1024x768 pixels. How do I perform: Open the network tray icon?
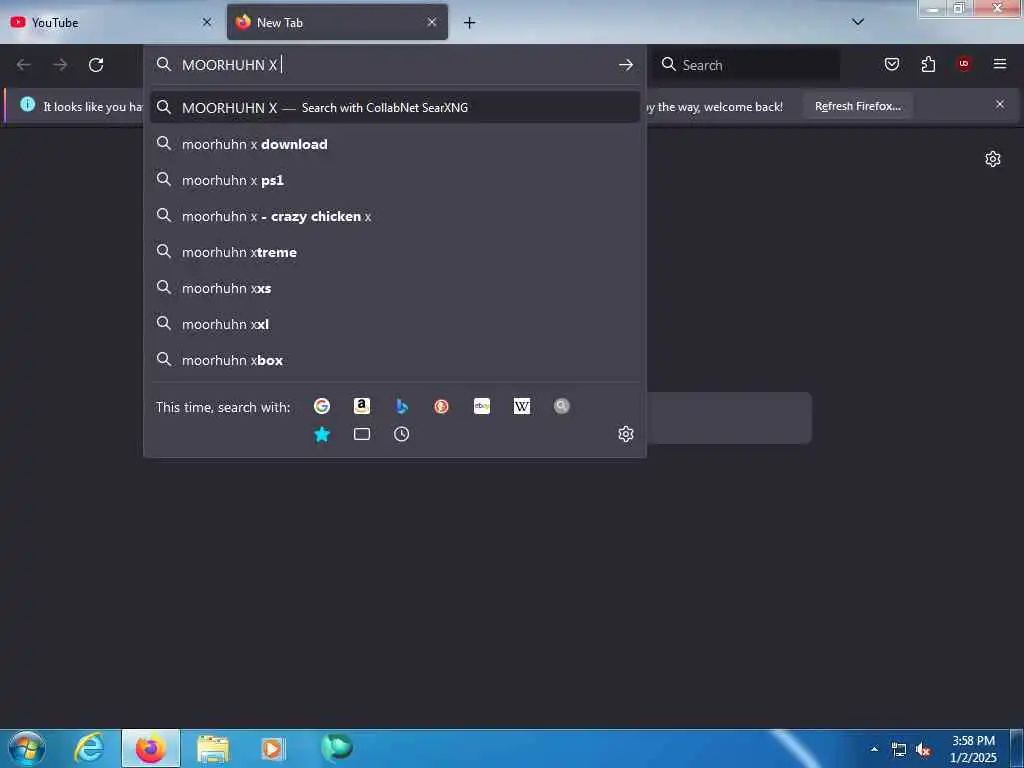[899, 750]
